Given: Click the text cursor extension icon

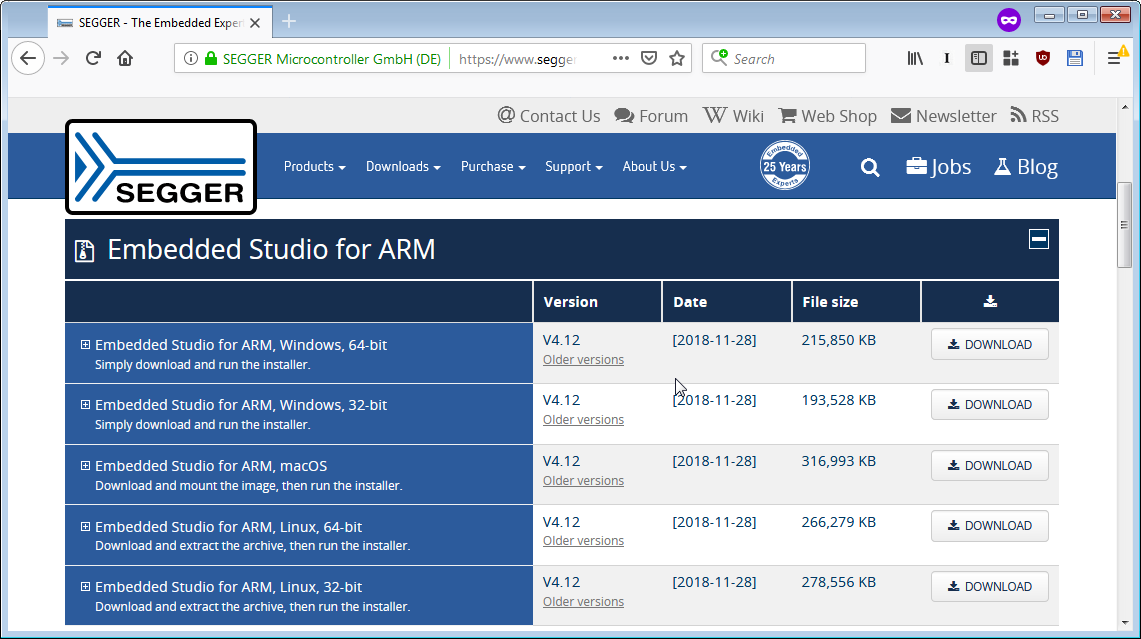Looking at the screenshot, I should coord(947,58).
